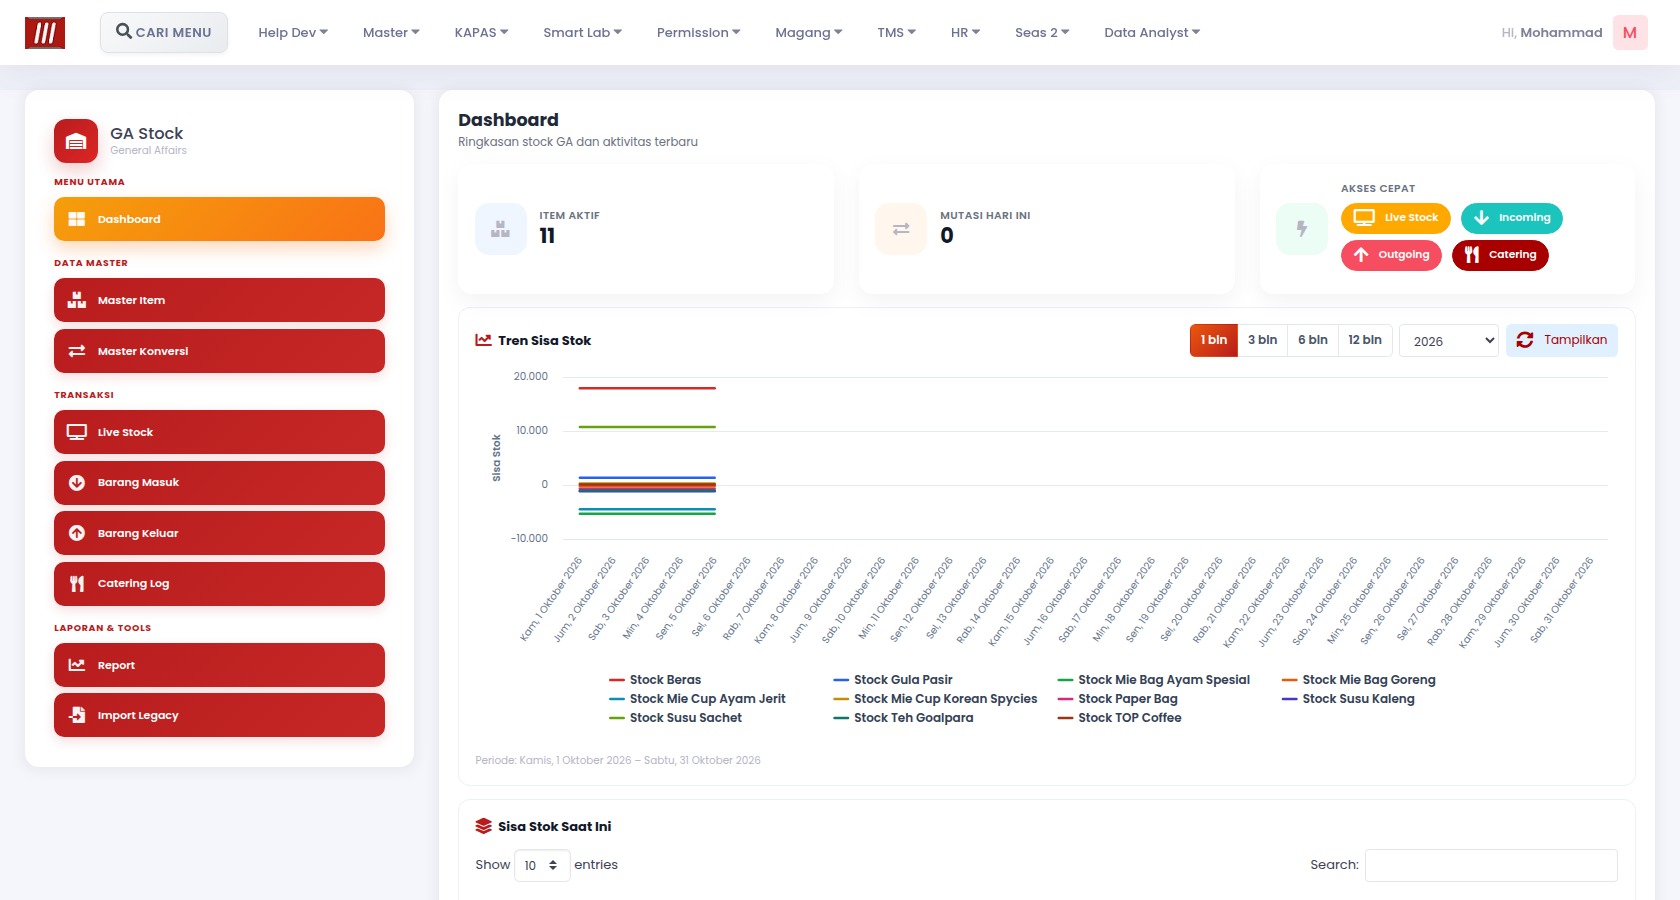Expand the Smart Lab menu
This screenshot has width=1680, height=900.
pyautogui.click(x=582, y=33)
